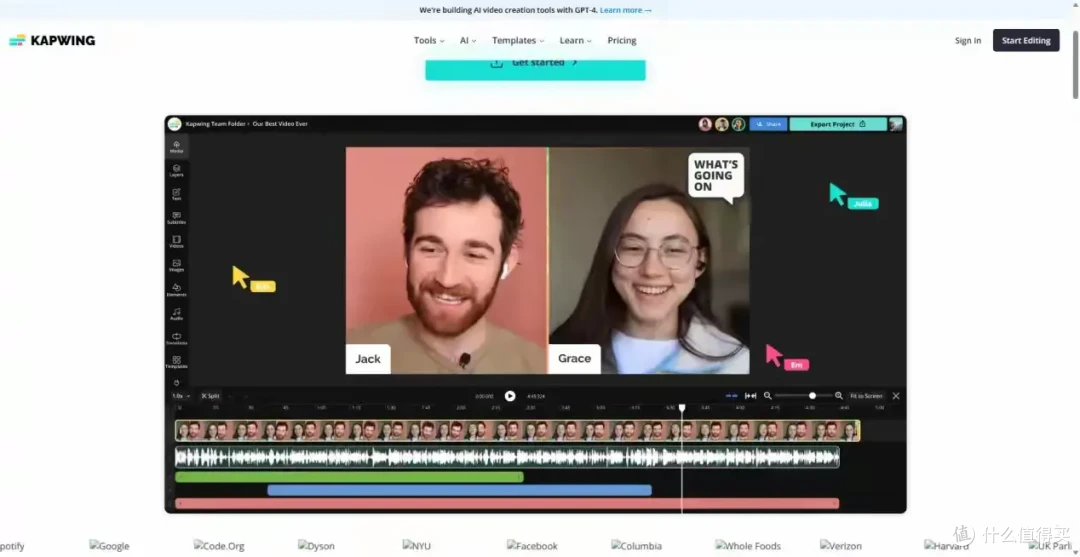This screenshot has width=1080, height=557.
Task: Click the Start Editing button
Action: pyautogui.click(x=1026, y=41)
